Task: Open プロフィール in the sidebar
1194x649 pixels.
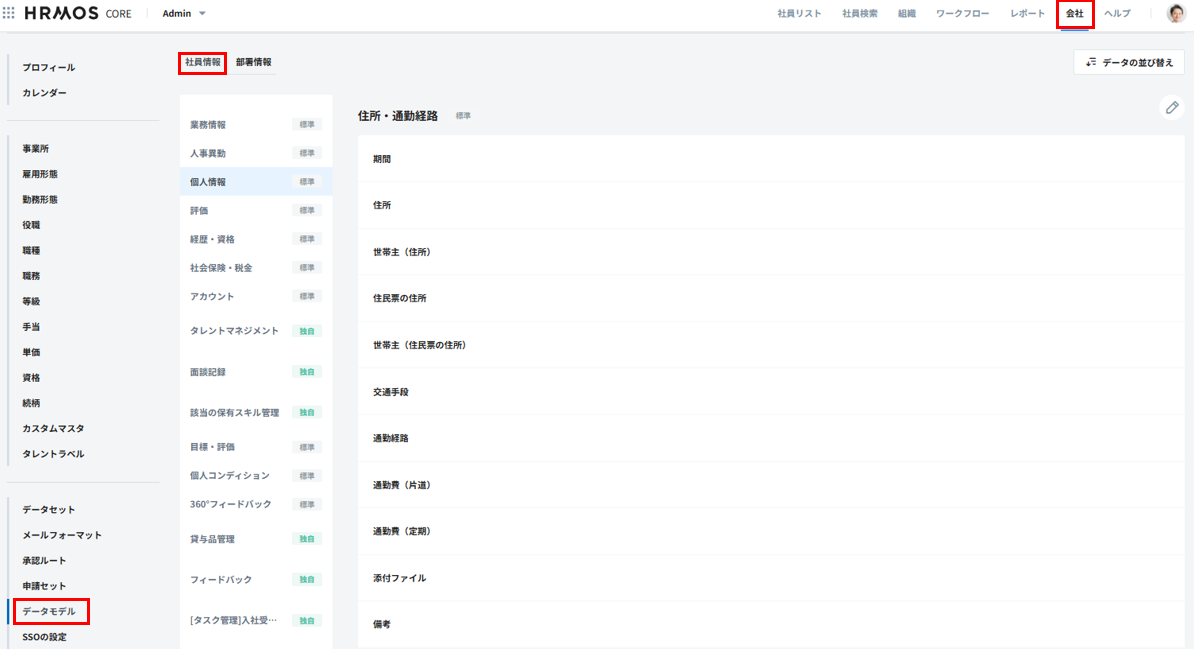Action: tap(49, 68)
